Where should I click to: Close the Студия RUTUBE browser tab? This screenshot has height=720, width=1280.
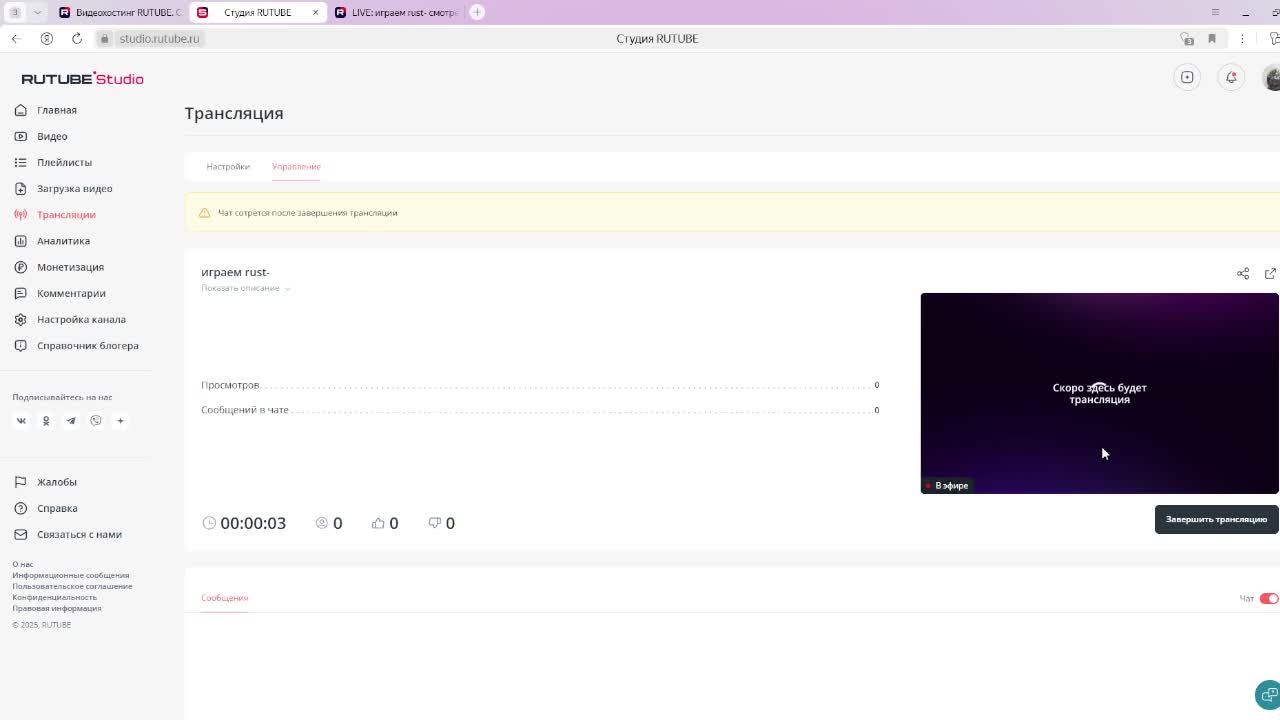(315, 12)
